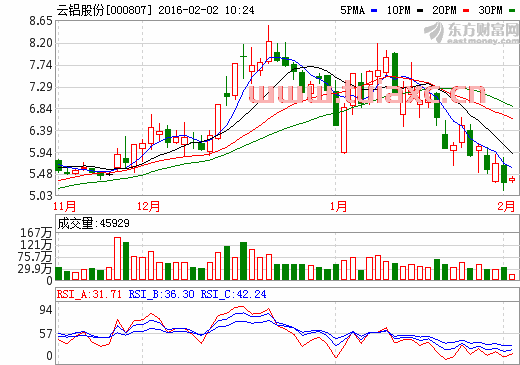Screen dimensions: 520x365
Task: Click the 6.84 price axis label
Action: [41, 109]
